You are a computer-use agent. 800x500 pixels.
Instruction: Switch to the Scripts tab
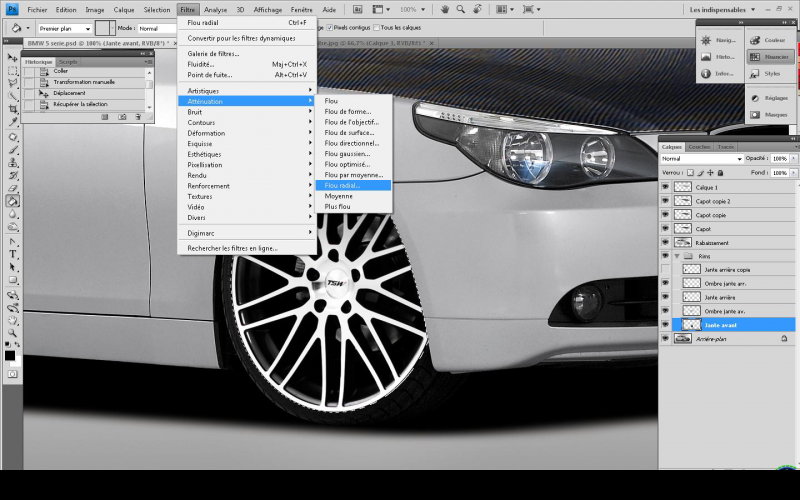(x=68, y=62)
